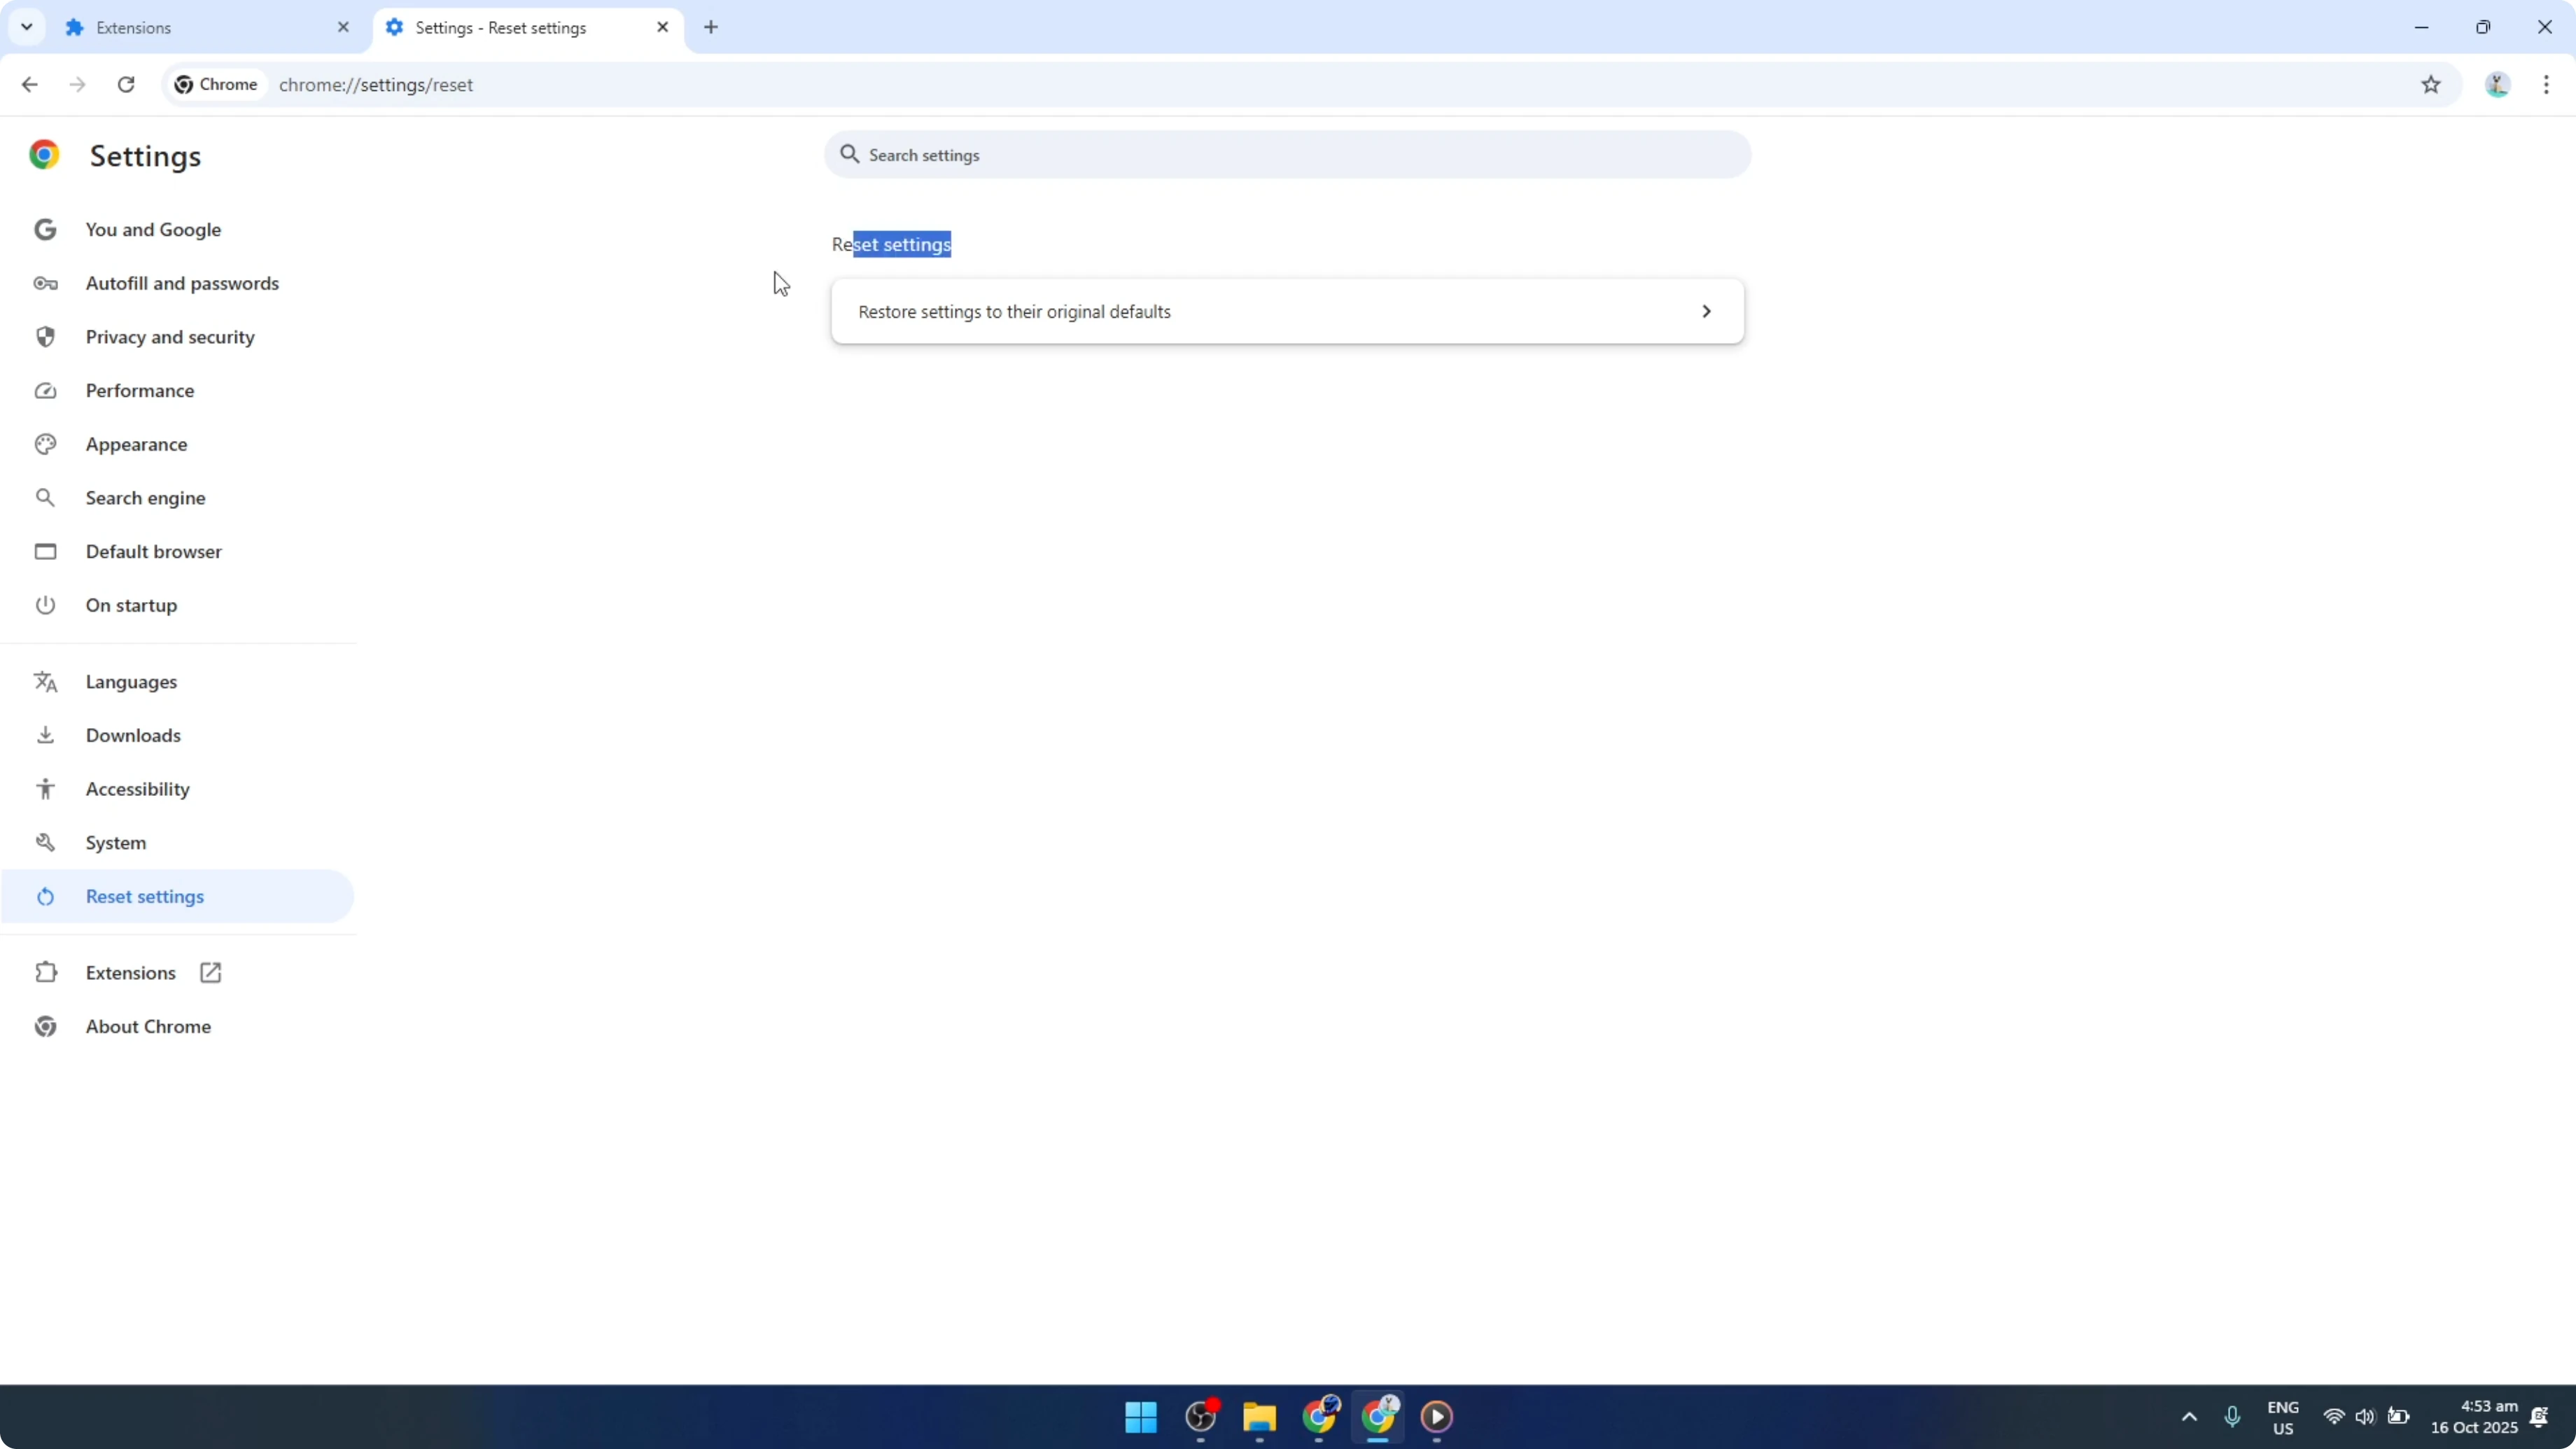Click the Search settings field
The image size is (2576, 1449).
[1286, 155]
